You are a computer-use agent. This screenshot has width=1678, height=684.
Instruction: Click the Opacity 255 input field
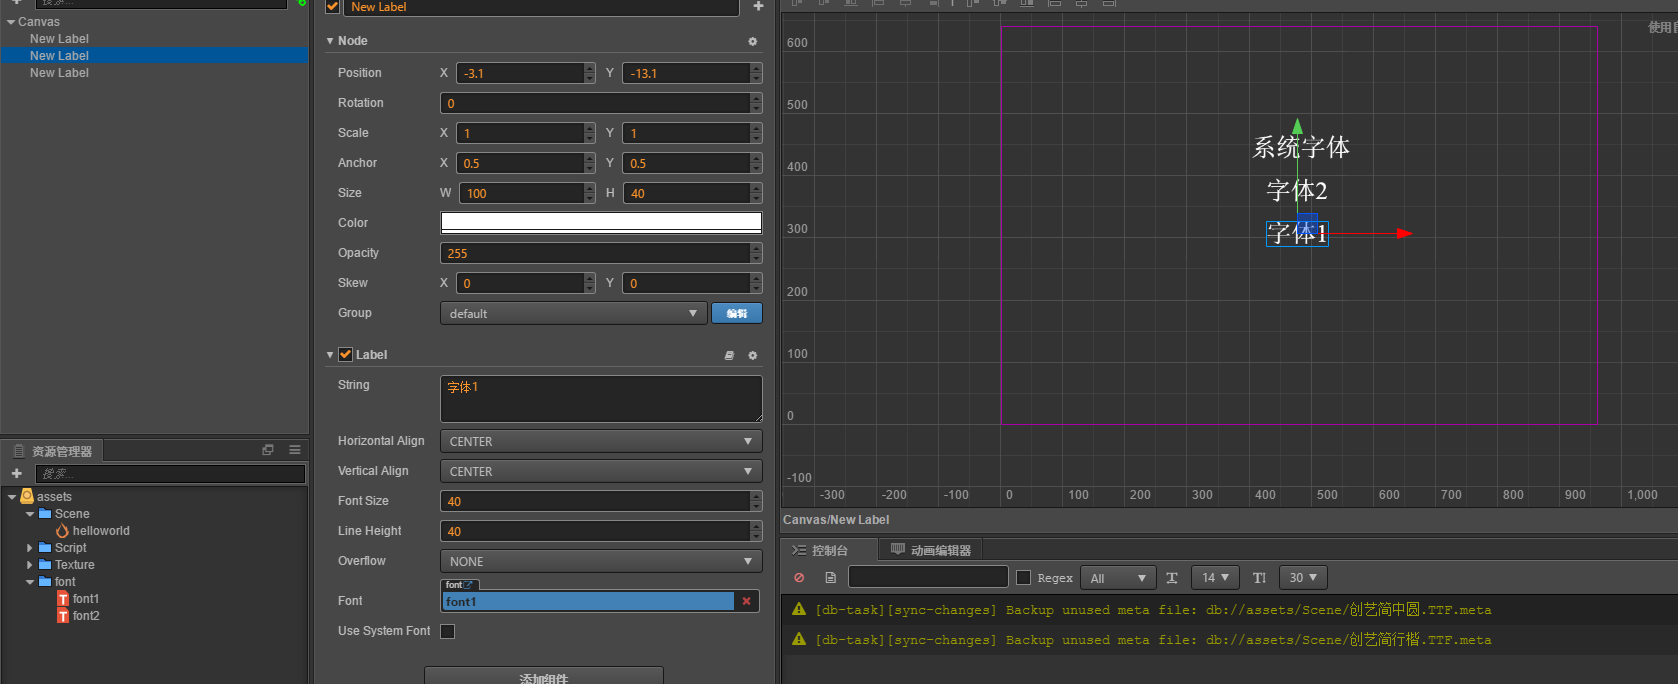(595, 253)
